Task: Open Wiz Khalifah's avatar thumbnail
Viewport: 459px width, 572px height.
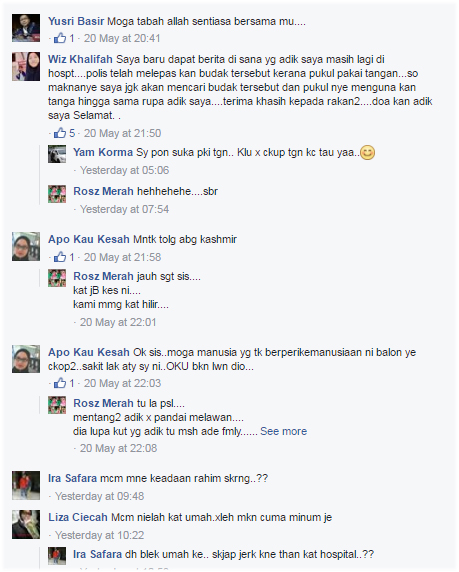Action: click(x=26, y=66)
